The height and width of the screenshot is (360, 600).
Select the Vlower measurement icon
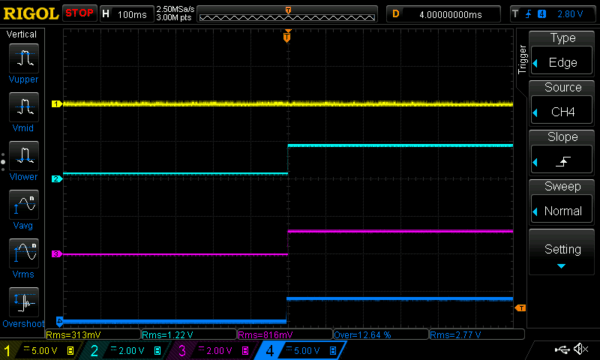[24, 156]
